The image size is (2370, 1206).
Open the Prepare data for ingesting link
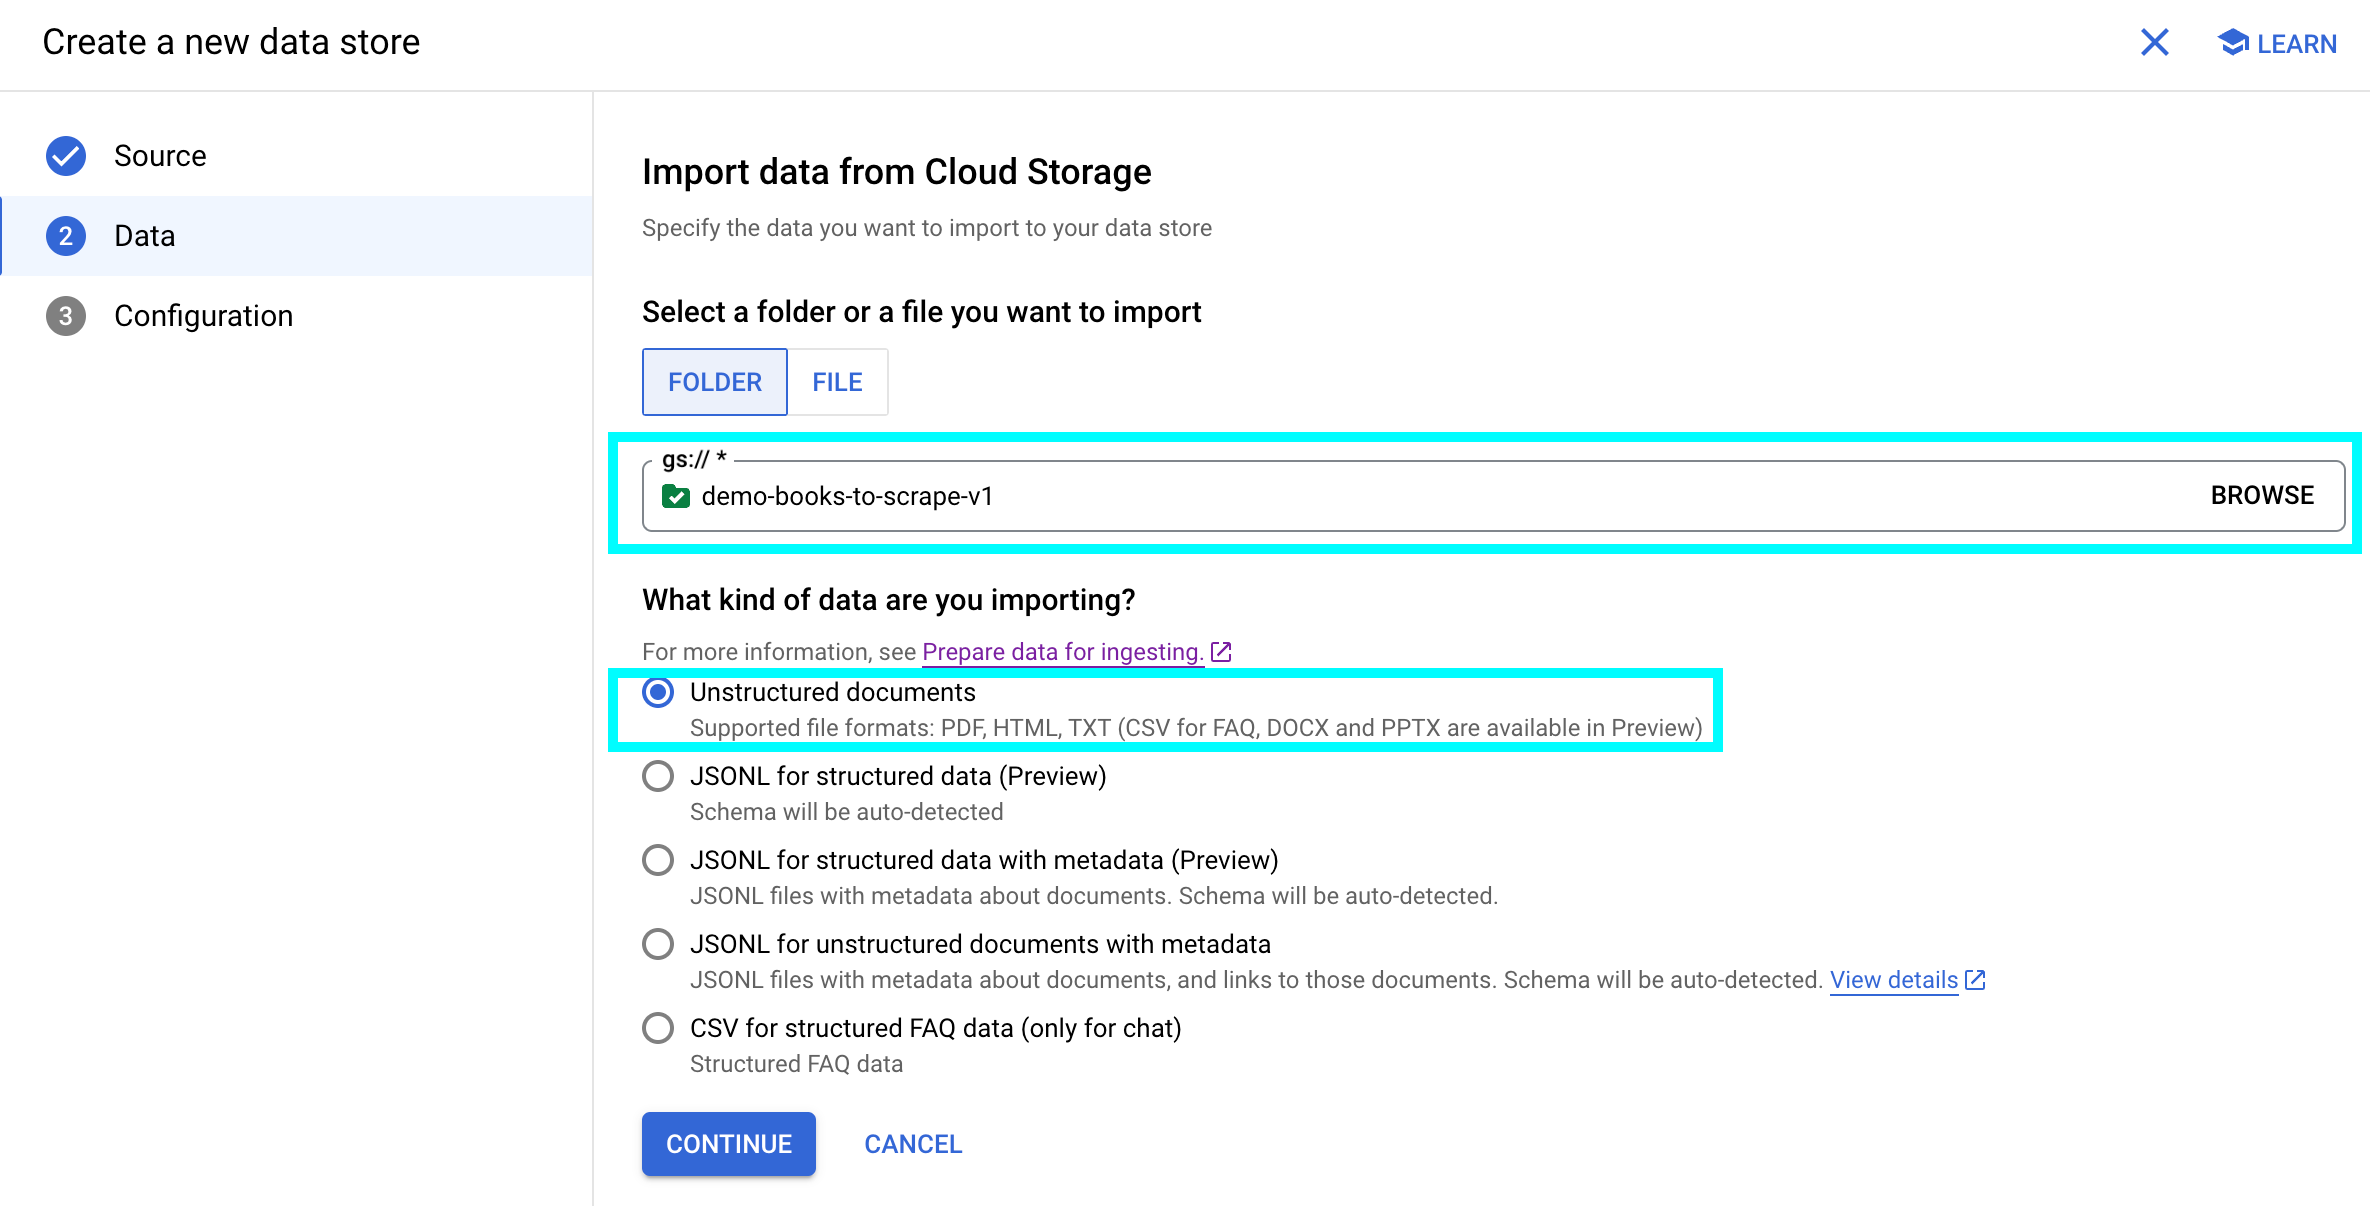coord(1062,652)
